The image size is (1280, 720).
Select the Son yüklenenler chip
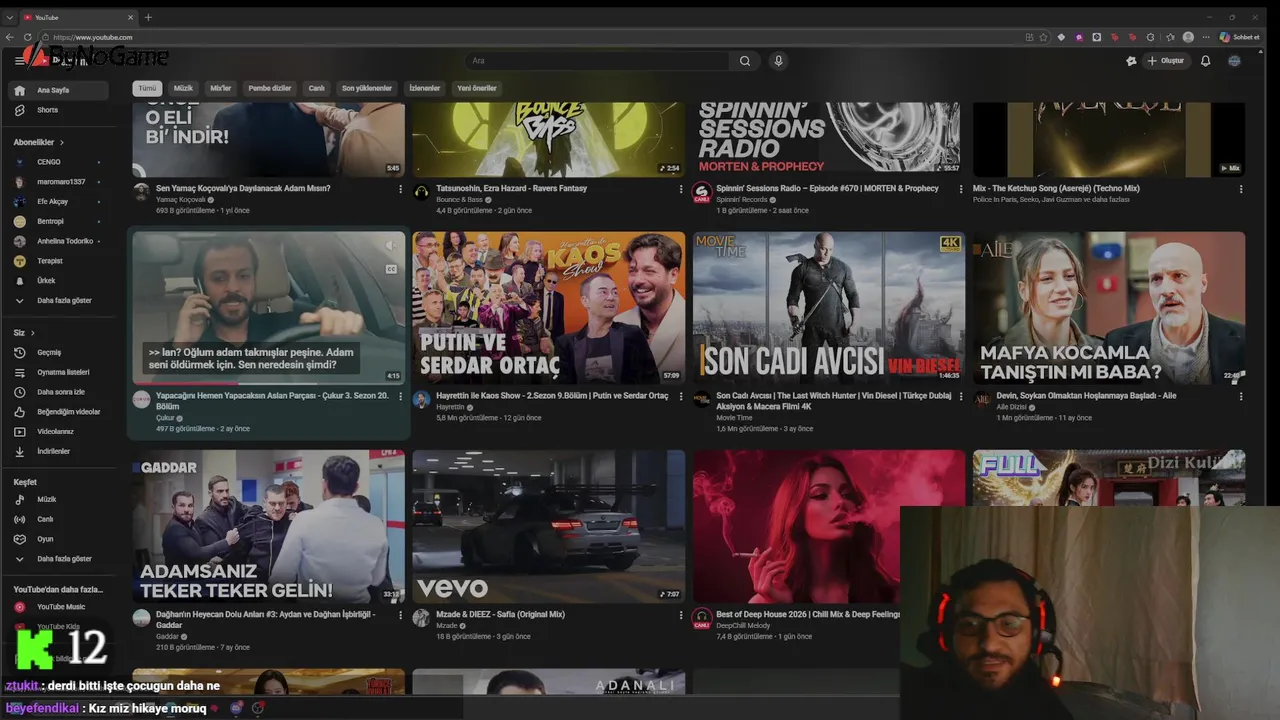(x=366, y=88)
